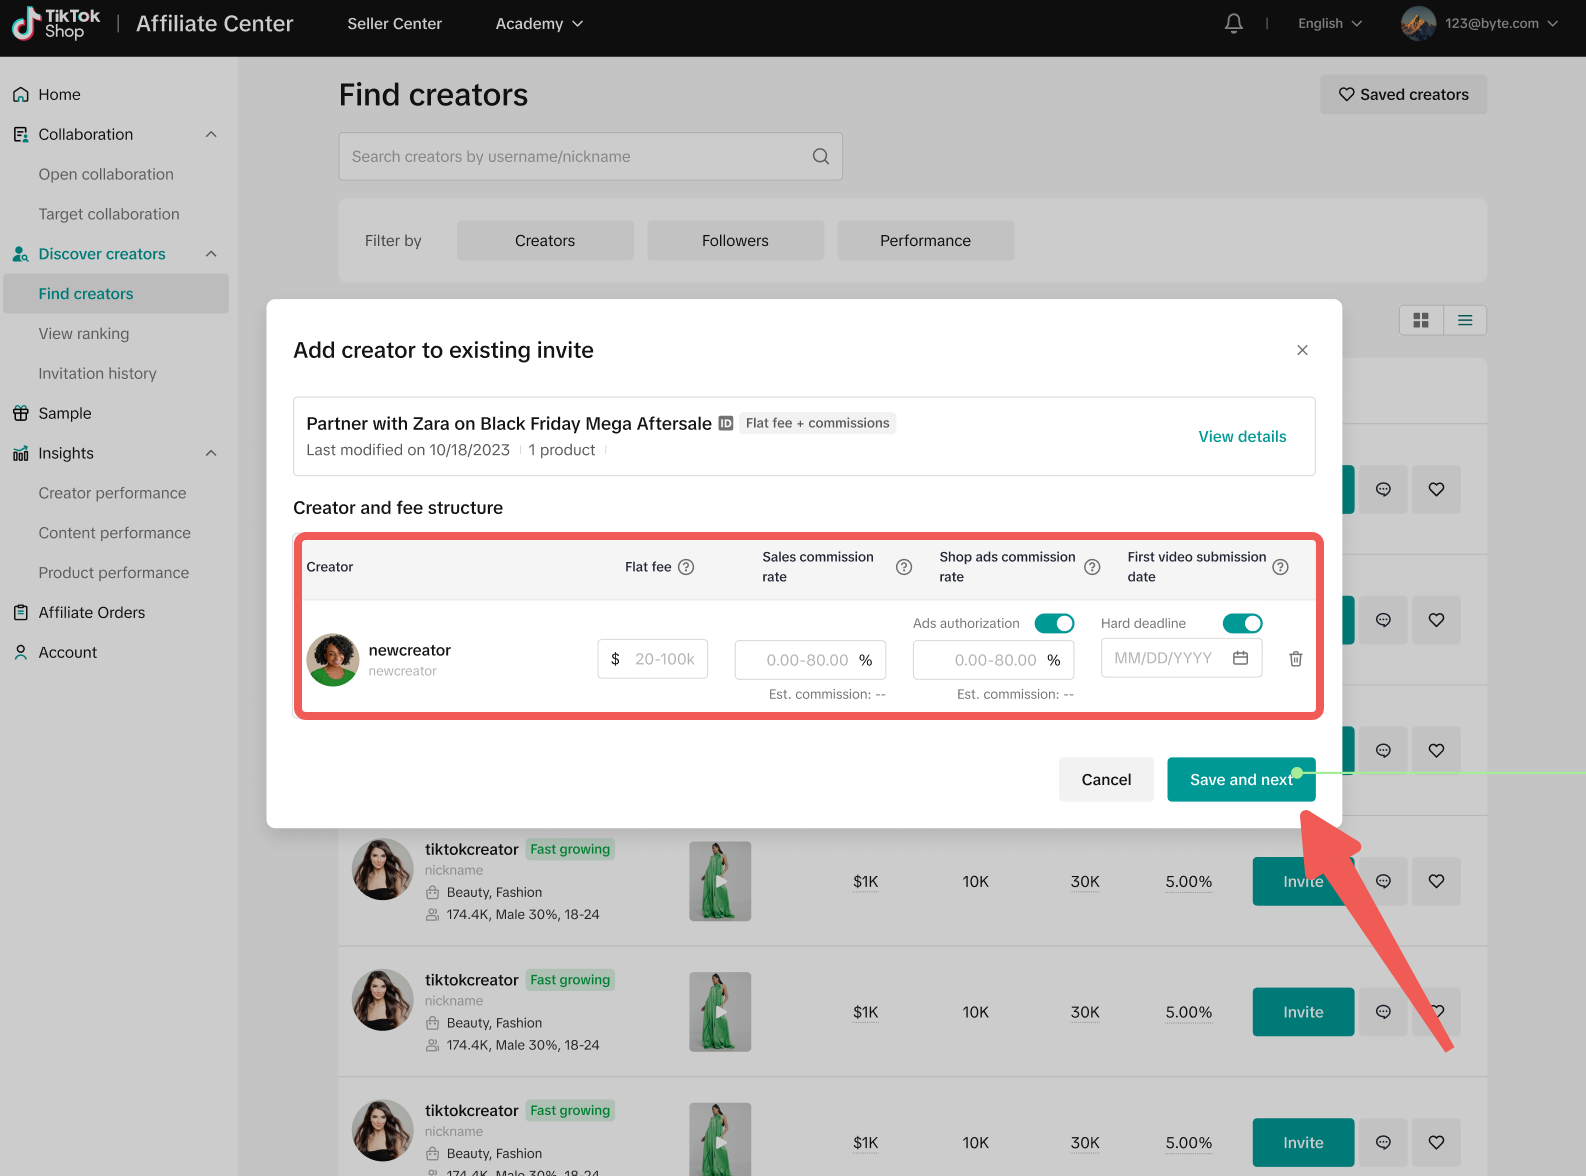Switch to grid view layout icon

1420,320
